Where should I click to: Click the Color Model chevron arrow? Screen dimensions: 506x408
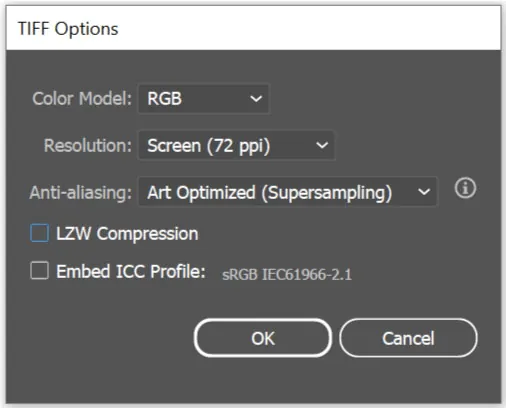tap(256, 99)
